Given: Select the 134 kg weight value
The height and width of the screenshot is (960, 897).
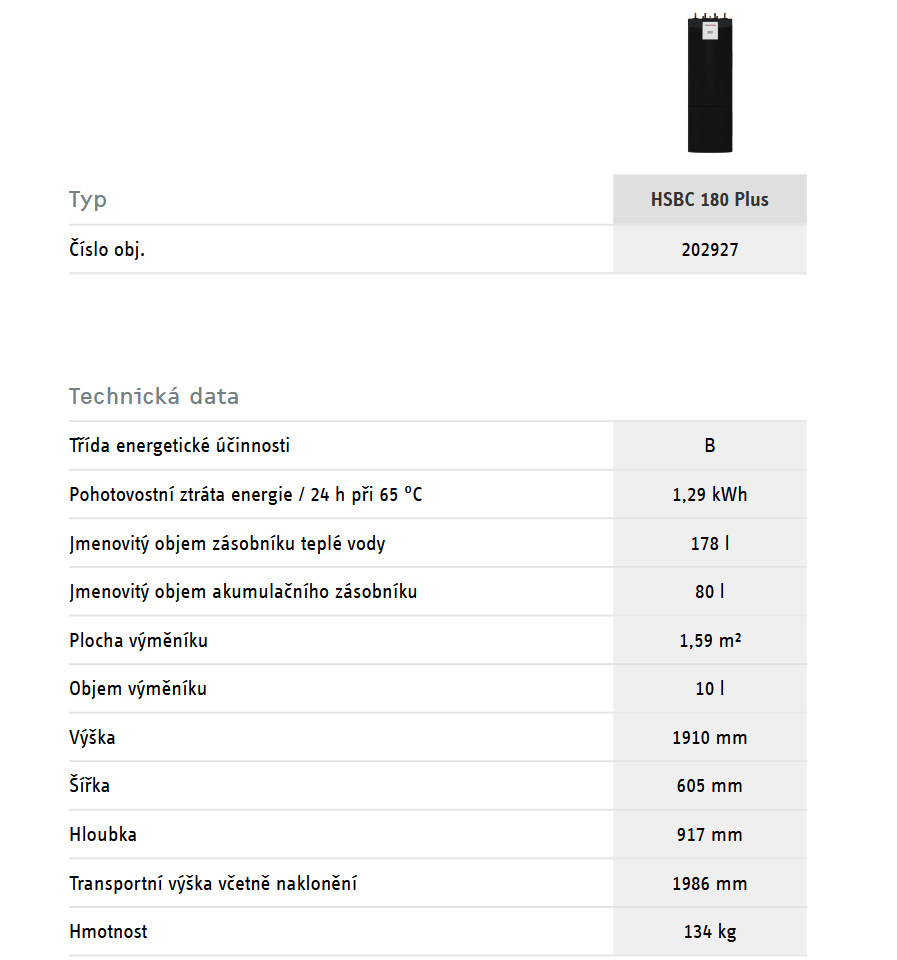Looking at the screenshot, I should tap(709, 932).
